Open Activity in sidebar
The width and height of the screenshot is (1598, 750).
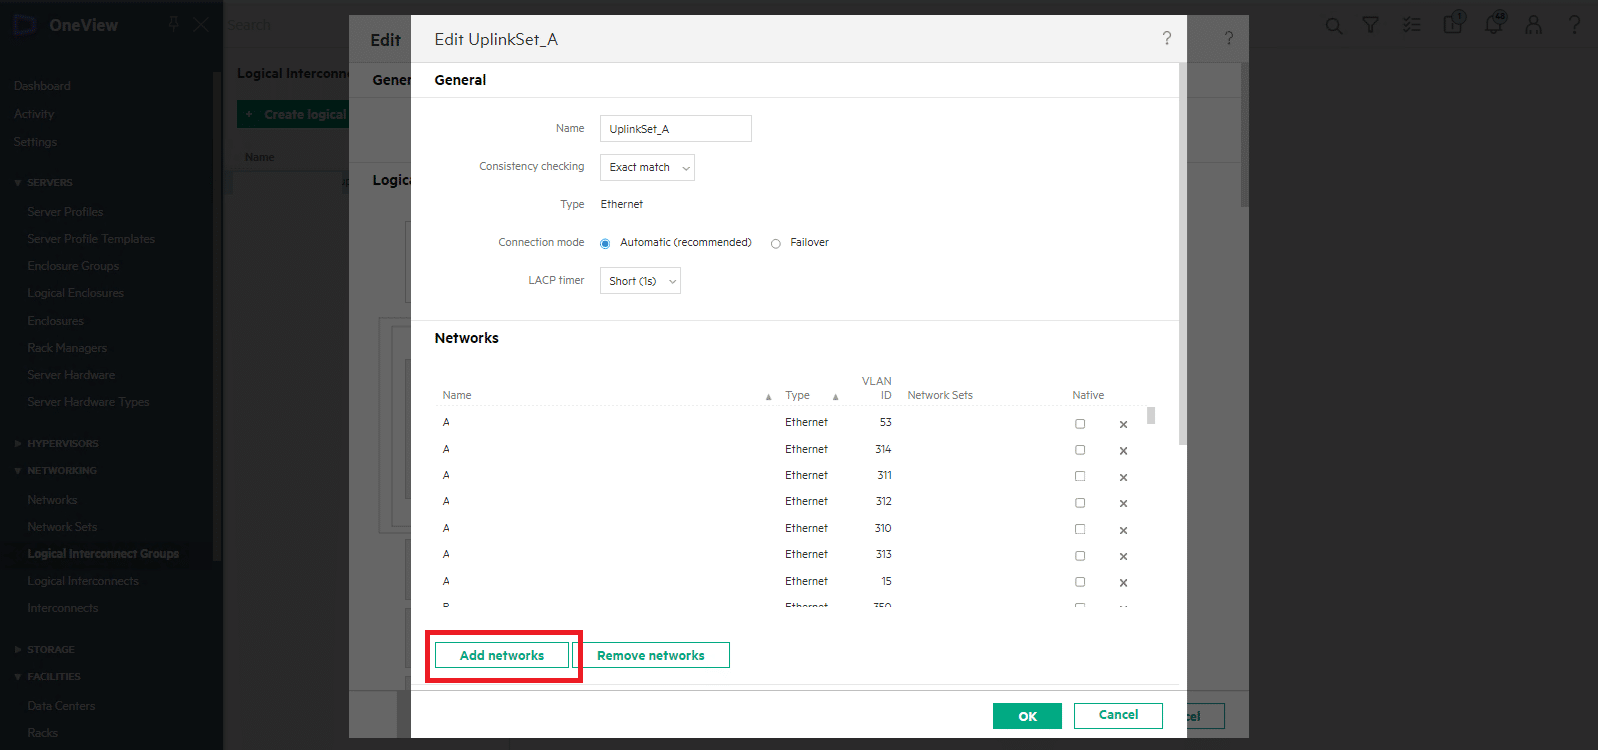34,114
